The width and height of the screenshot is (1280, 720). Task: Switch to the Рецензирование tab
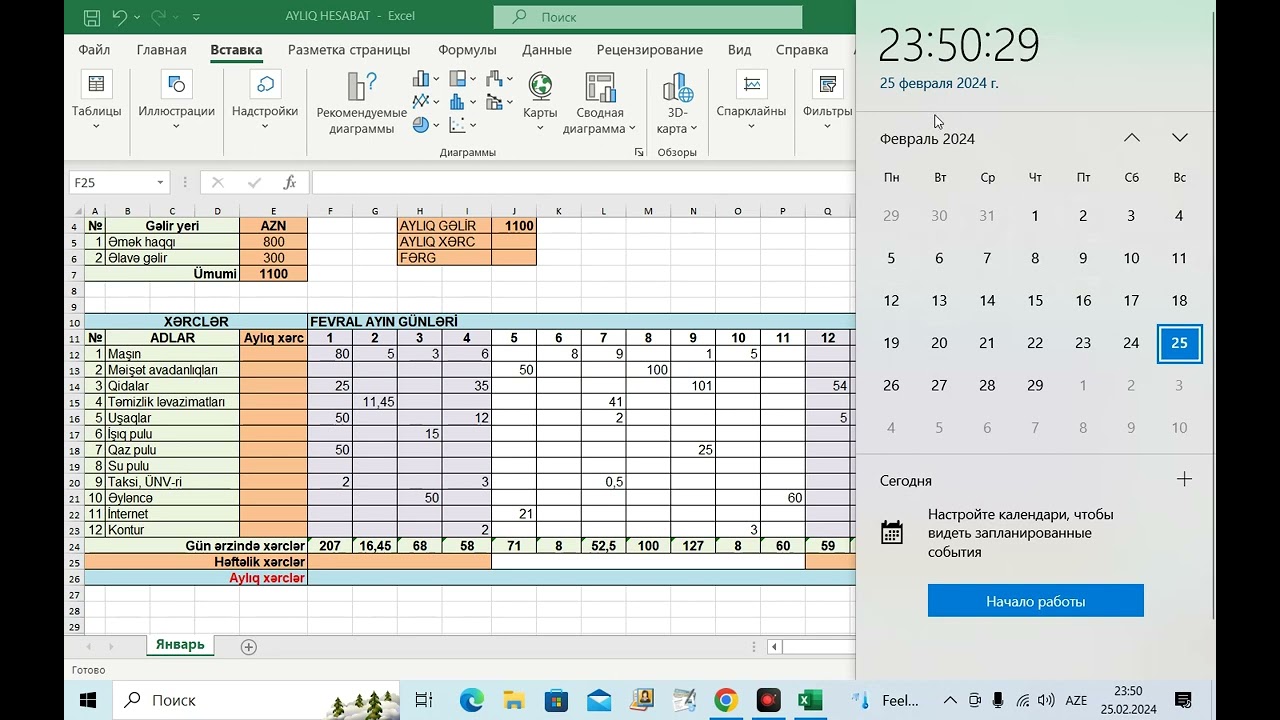click(x=650, y=49)
